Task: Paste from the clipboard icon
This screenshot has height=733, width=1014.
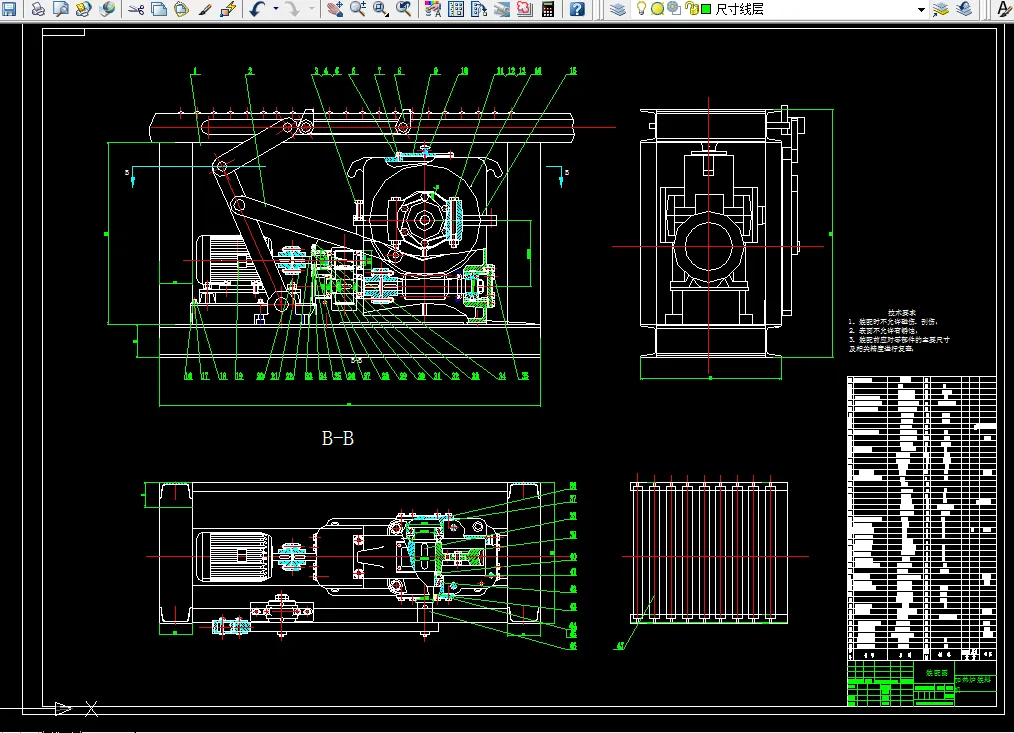Action: pyautogui.click(x=182, y=8)
